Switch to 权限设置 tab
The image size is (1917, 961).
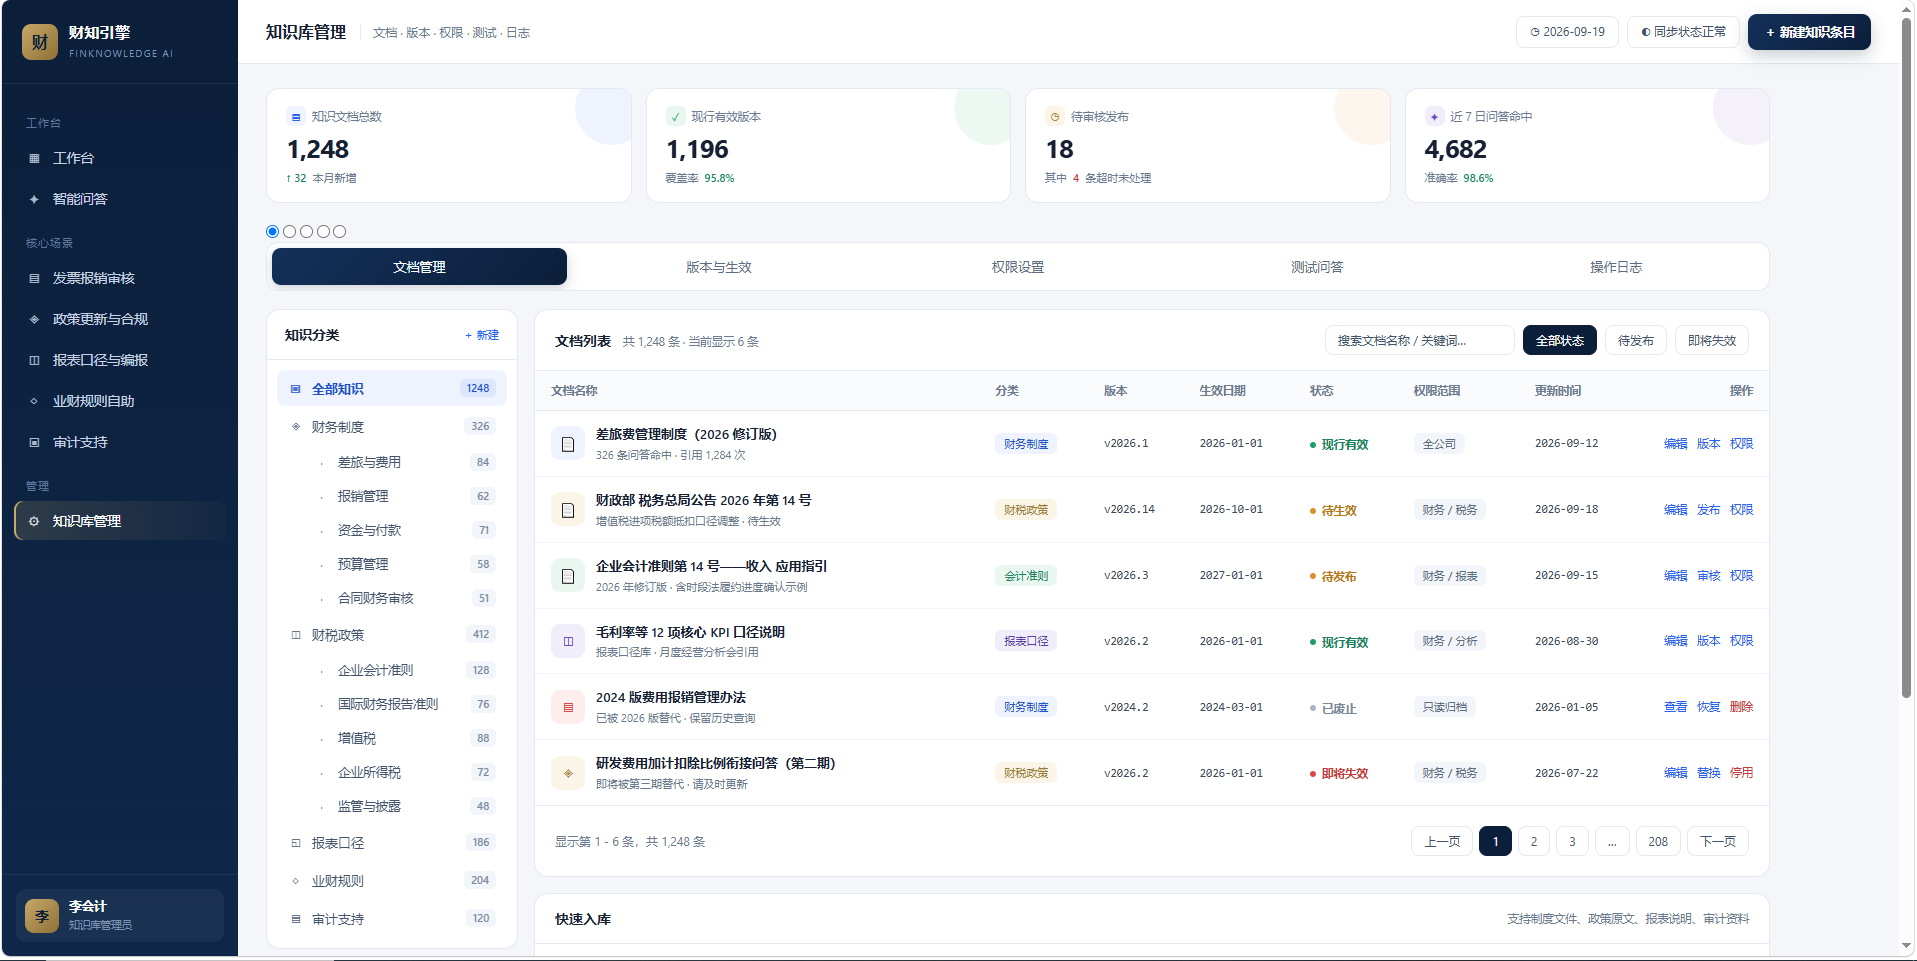pos(1018,267)
